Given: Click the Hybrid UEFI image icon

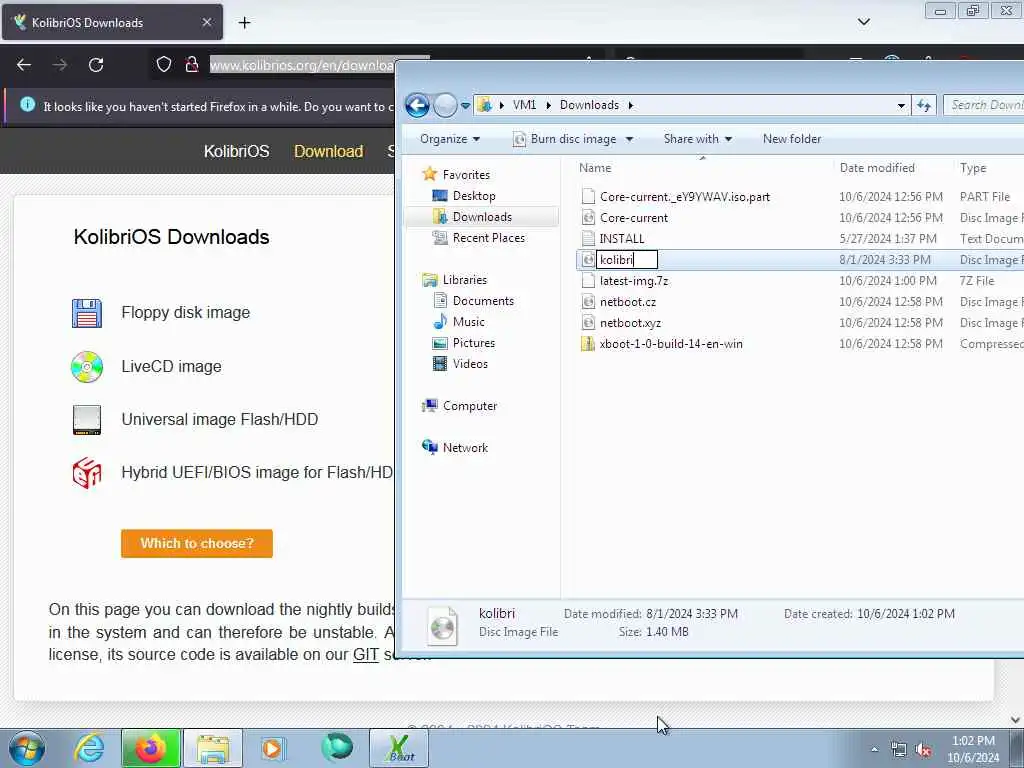Looking at the screenshot, I should coord(87,473).
